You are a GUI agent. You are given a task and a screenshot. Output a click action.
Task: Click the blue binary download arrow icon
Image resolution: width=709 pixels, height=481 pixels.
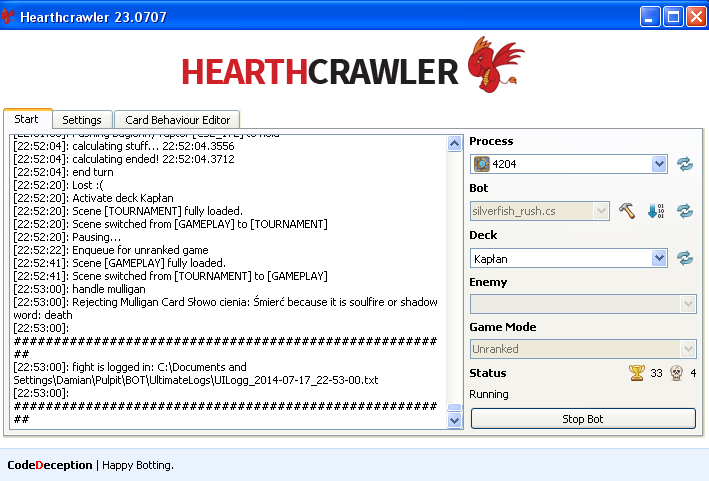656,211
